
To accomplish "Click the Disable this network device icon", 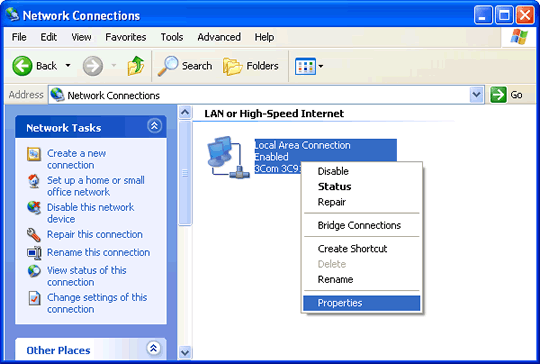I will pos(34,208).
